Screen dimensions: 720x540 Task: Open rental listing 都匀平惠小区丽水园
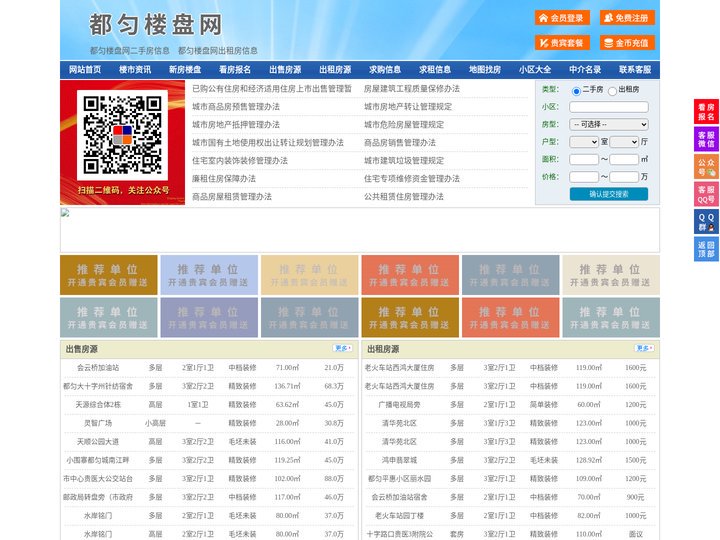coord(399,478)
